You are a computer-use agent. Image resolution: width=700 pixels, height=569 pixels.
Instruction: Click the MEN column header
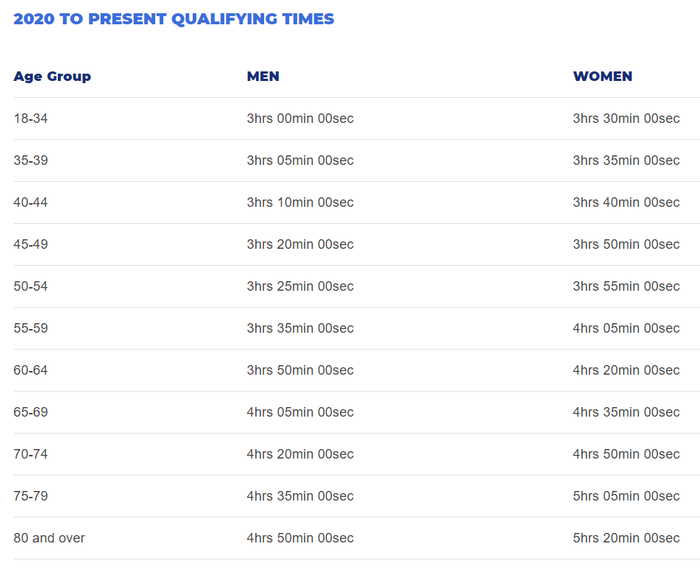click(x=263, y=76)
